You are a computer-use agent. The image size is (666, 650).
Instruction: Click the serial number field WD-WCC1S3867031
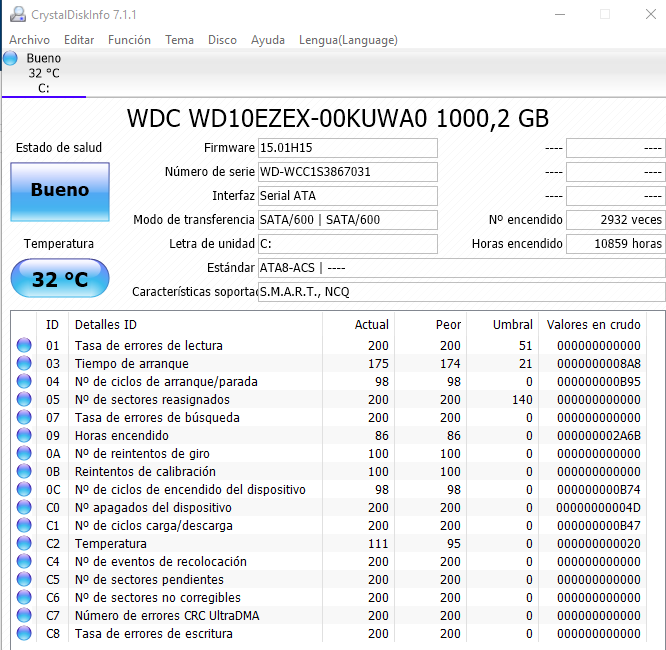pos(347,172)
